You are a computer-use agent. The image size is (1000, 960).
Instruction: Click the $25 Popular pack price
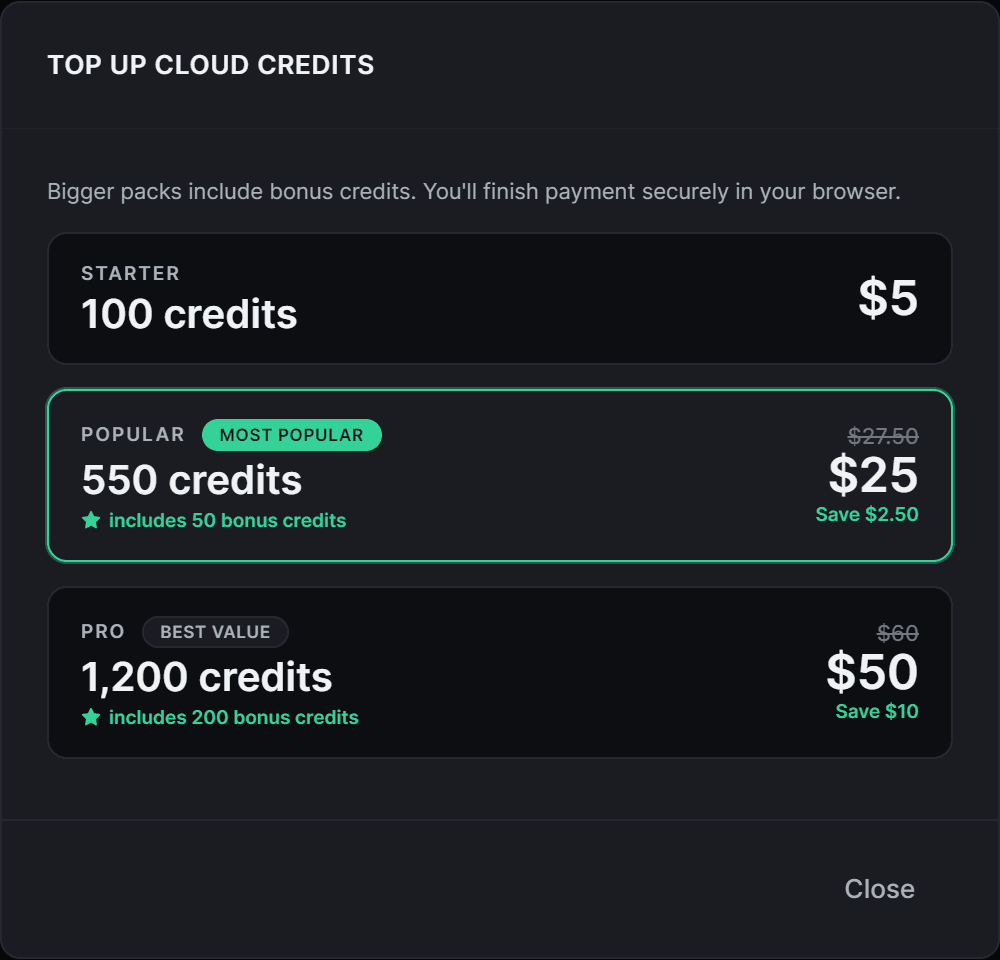tap(873, 475)
